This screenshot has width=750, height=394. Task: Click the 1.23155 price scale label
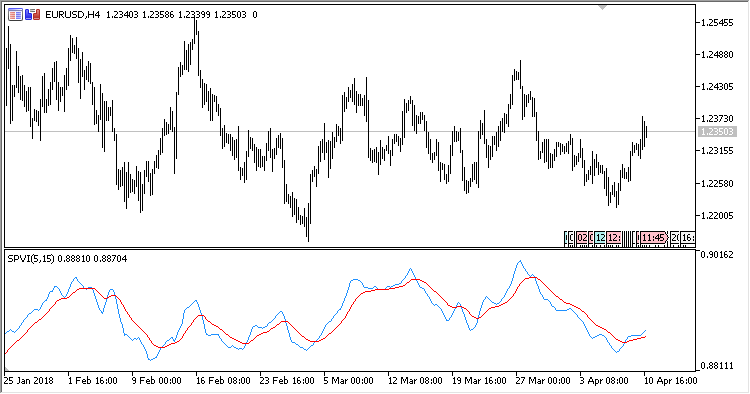(x=717, y=151)
